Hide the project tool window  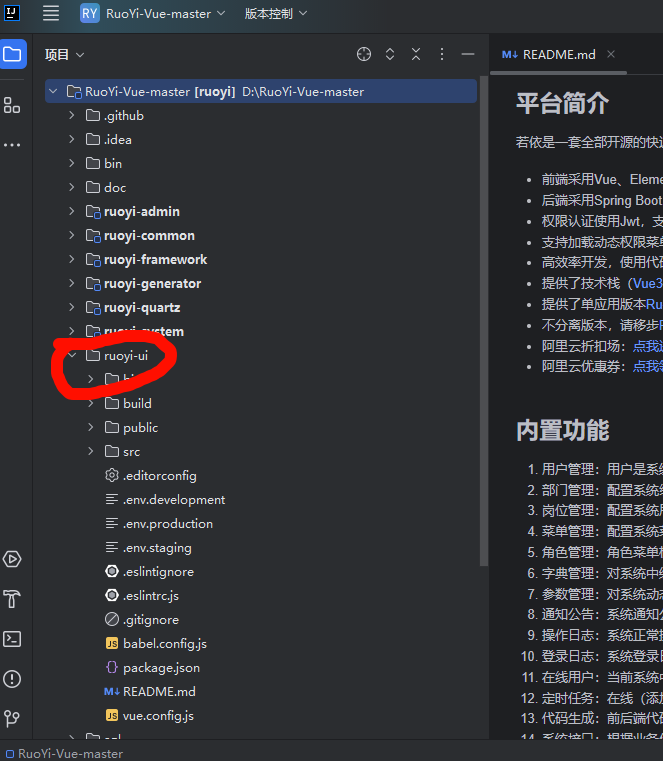coord(468,54)
